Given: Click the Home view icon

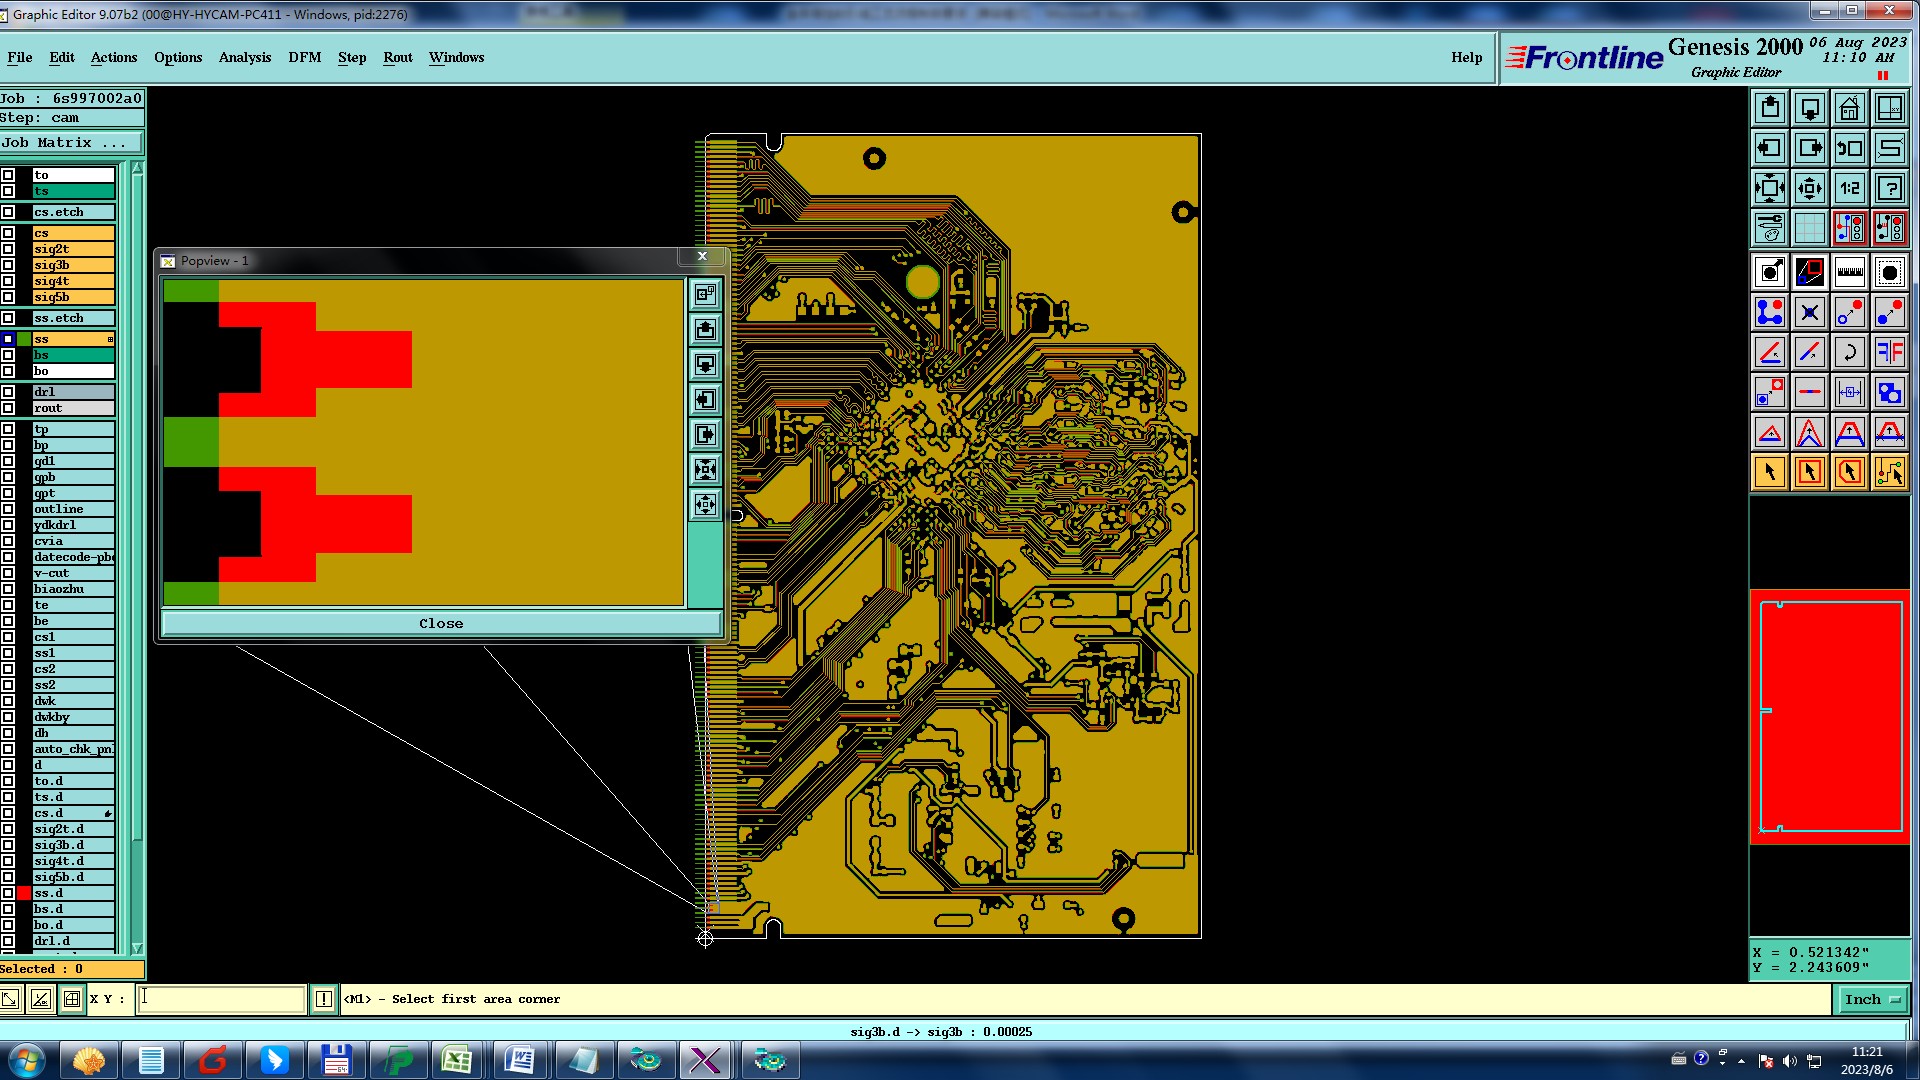Looking at the screenshot, I should (x=1849, y=108).
